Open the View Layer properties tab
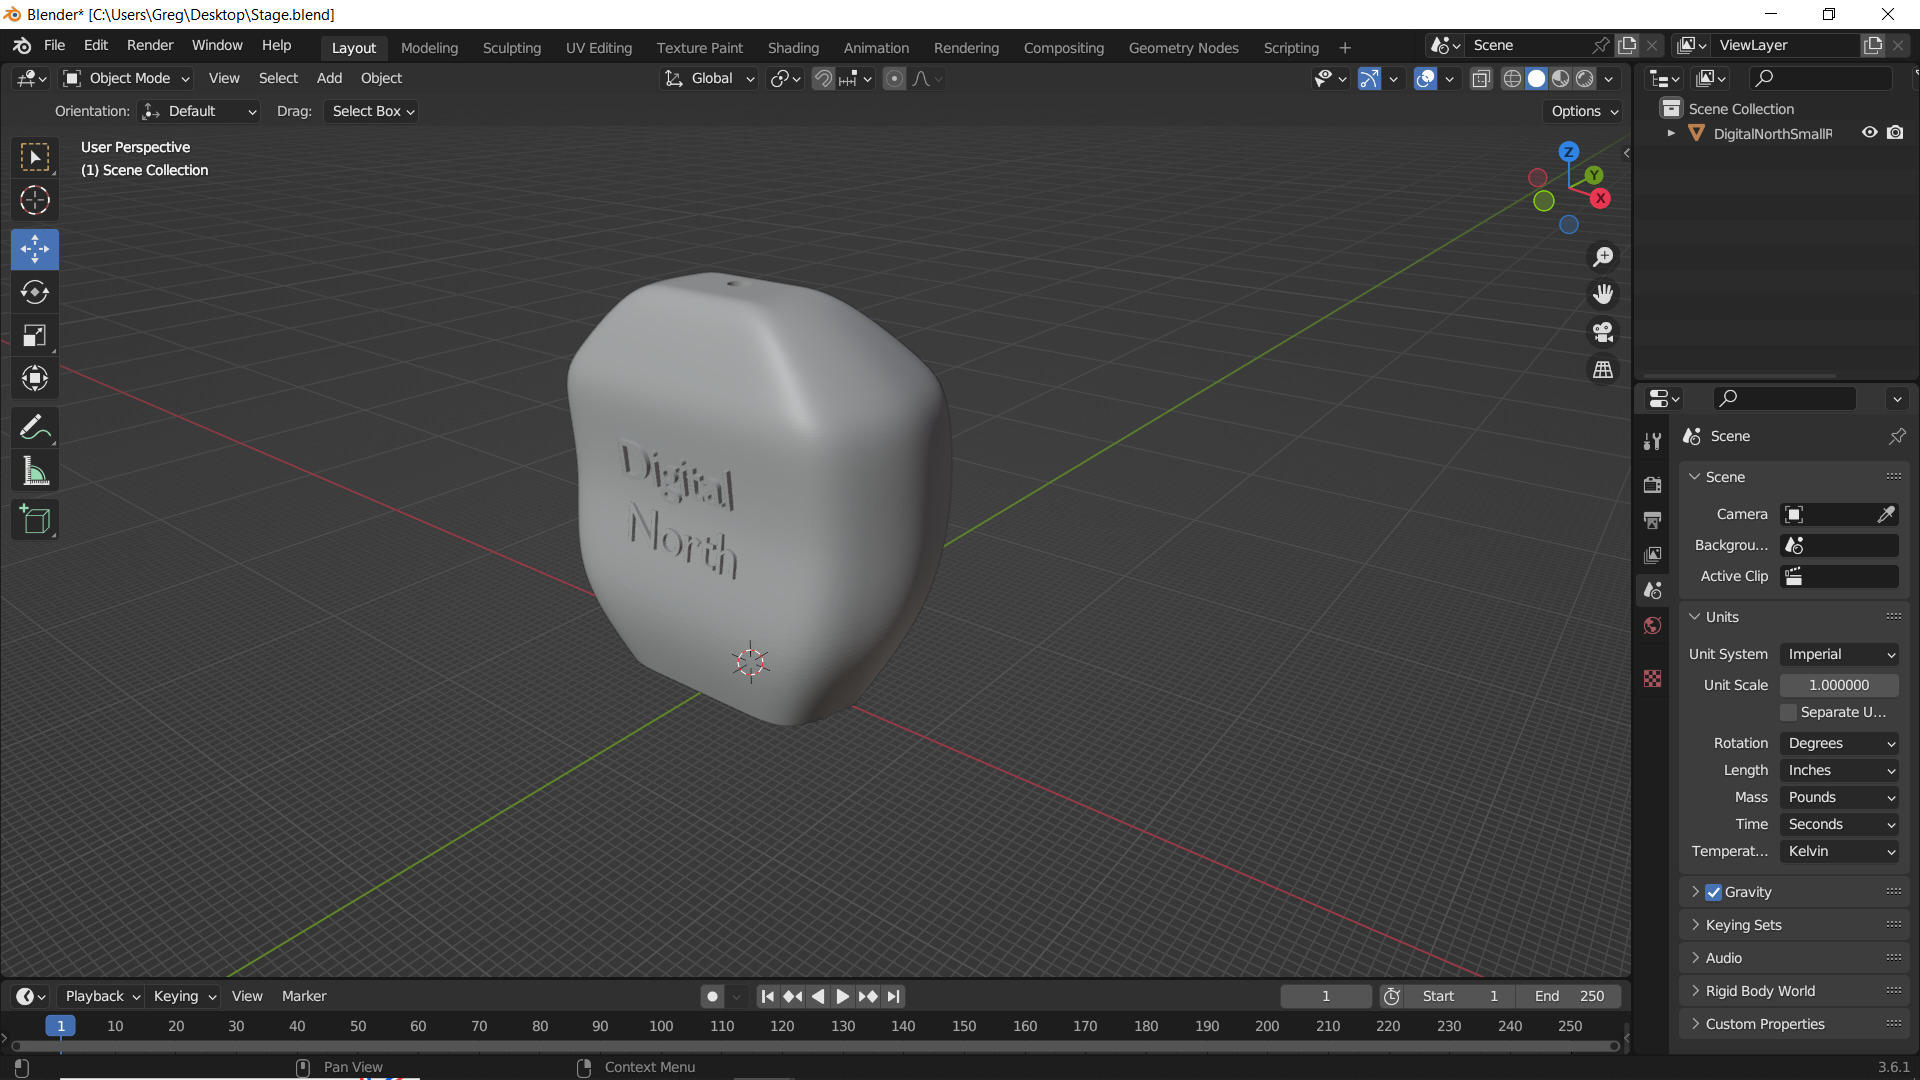 click(x=1652, y=555)
